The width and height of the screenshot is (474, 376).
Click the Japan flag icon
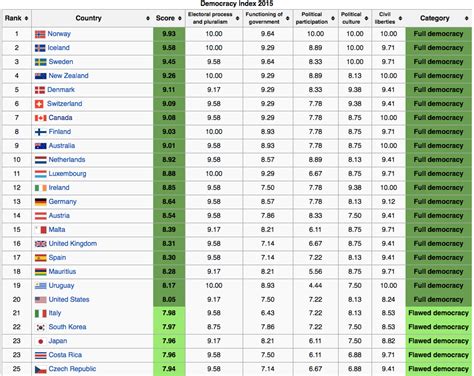tap(41, 341)
